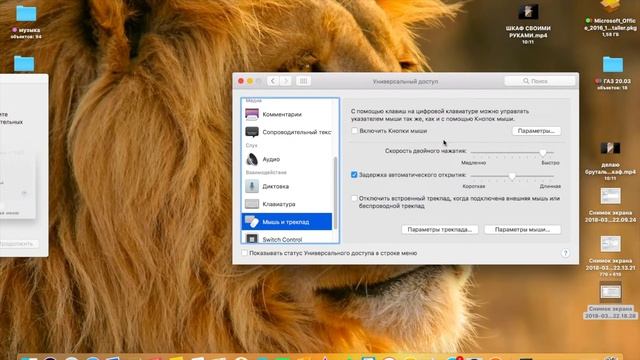The height and width of the screenshot is (360, 640).
Task: Click the Аудио speaker icon
Action: pos(252,159)
